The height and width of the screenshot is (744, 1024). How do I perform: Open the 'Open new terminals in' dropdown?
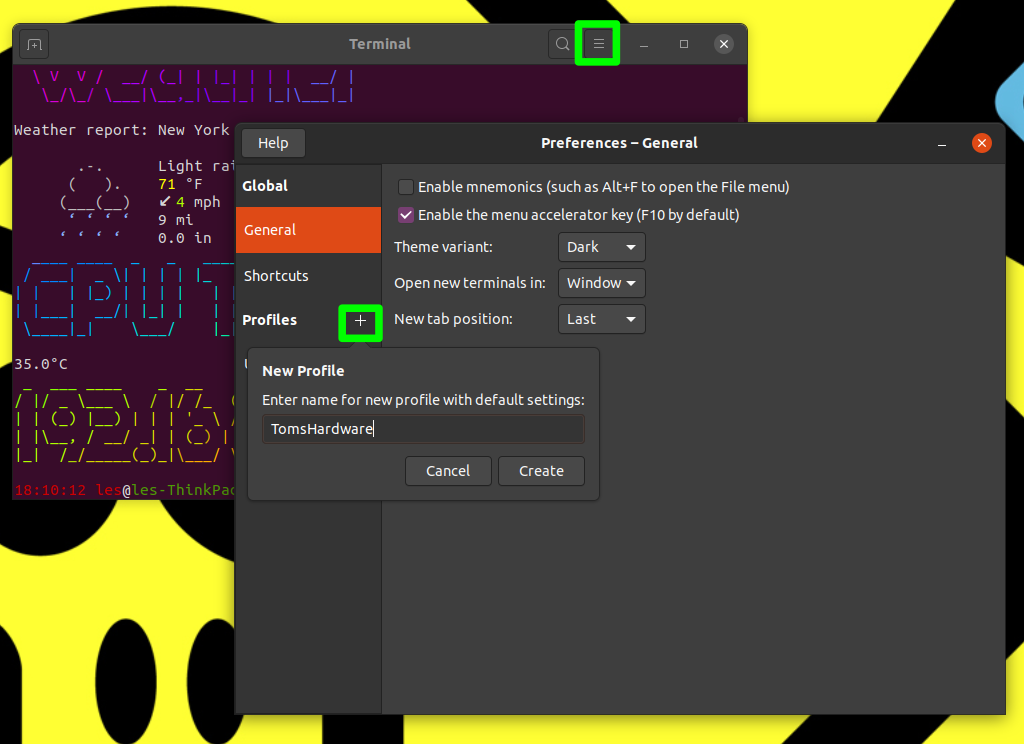[x=601, y=283]
